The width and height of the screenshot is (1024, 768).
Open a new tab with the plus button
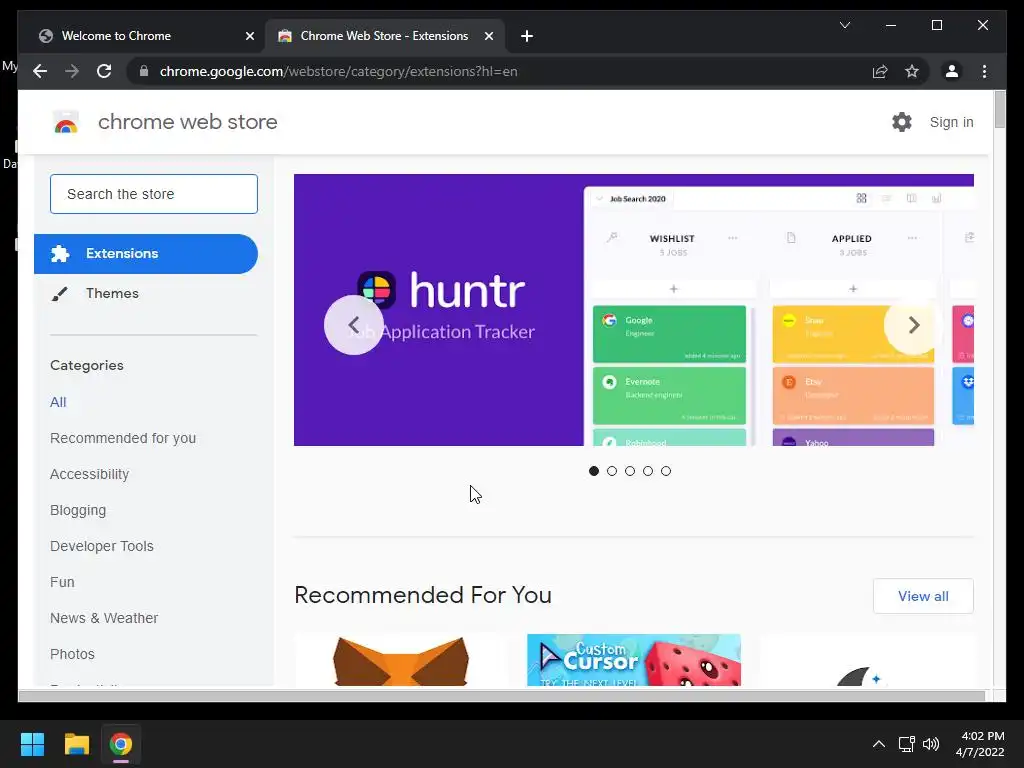(x=527, y=36)
